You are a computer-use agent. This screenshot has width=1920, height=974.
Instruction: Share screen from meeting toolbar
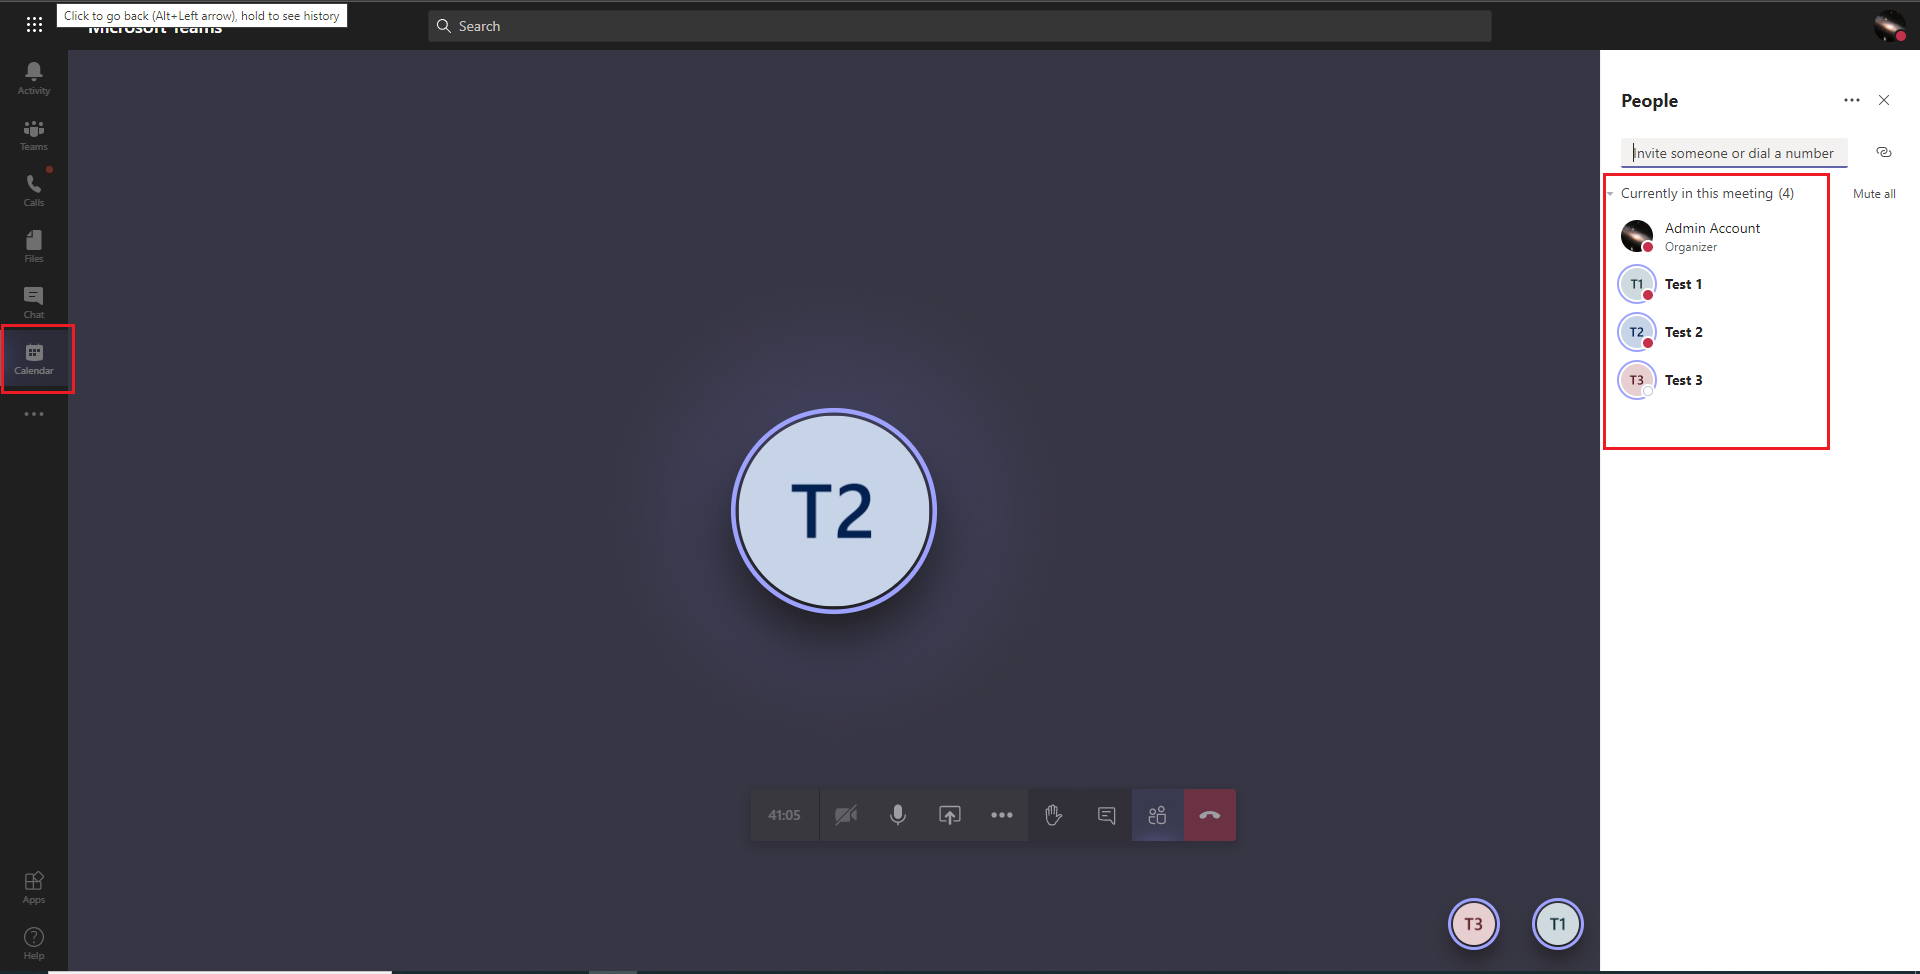pyautogui.click(x=950, y=815)
